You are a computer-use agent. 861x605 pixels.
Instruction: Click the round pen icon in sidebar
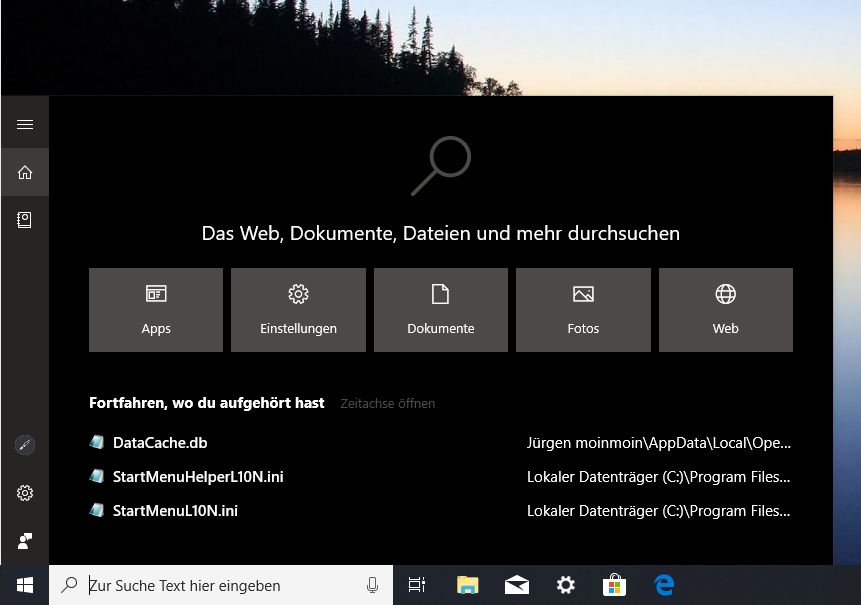(x=25, y=445)
